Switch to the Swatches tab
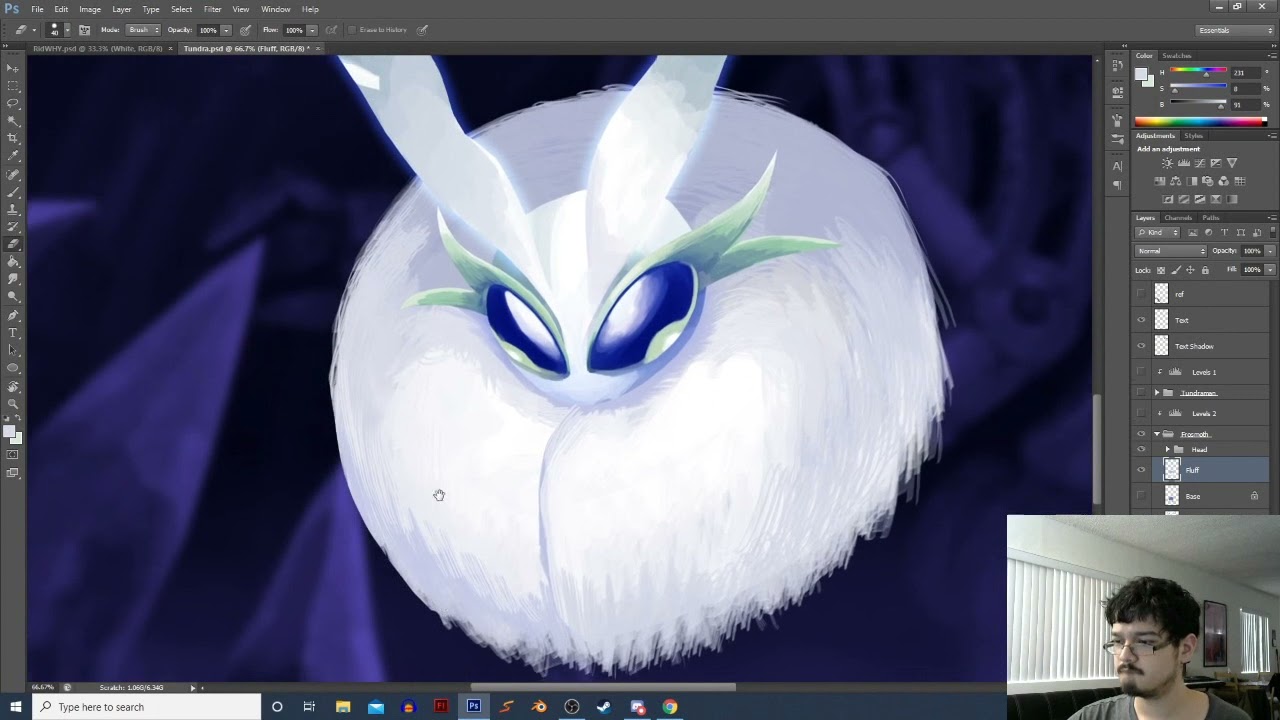Viewport: 1280px width, 720px height. tap(1177, 56)
